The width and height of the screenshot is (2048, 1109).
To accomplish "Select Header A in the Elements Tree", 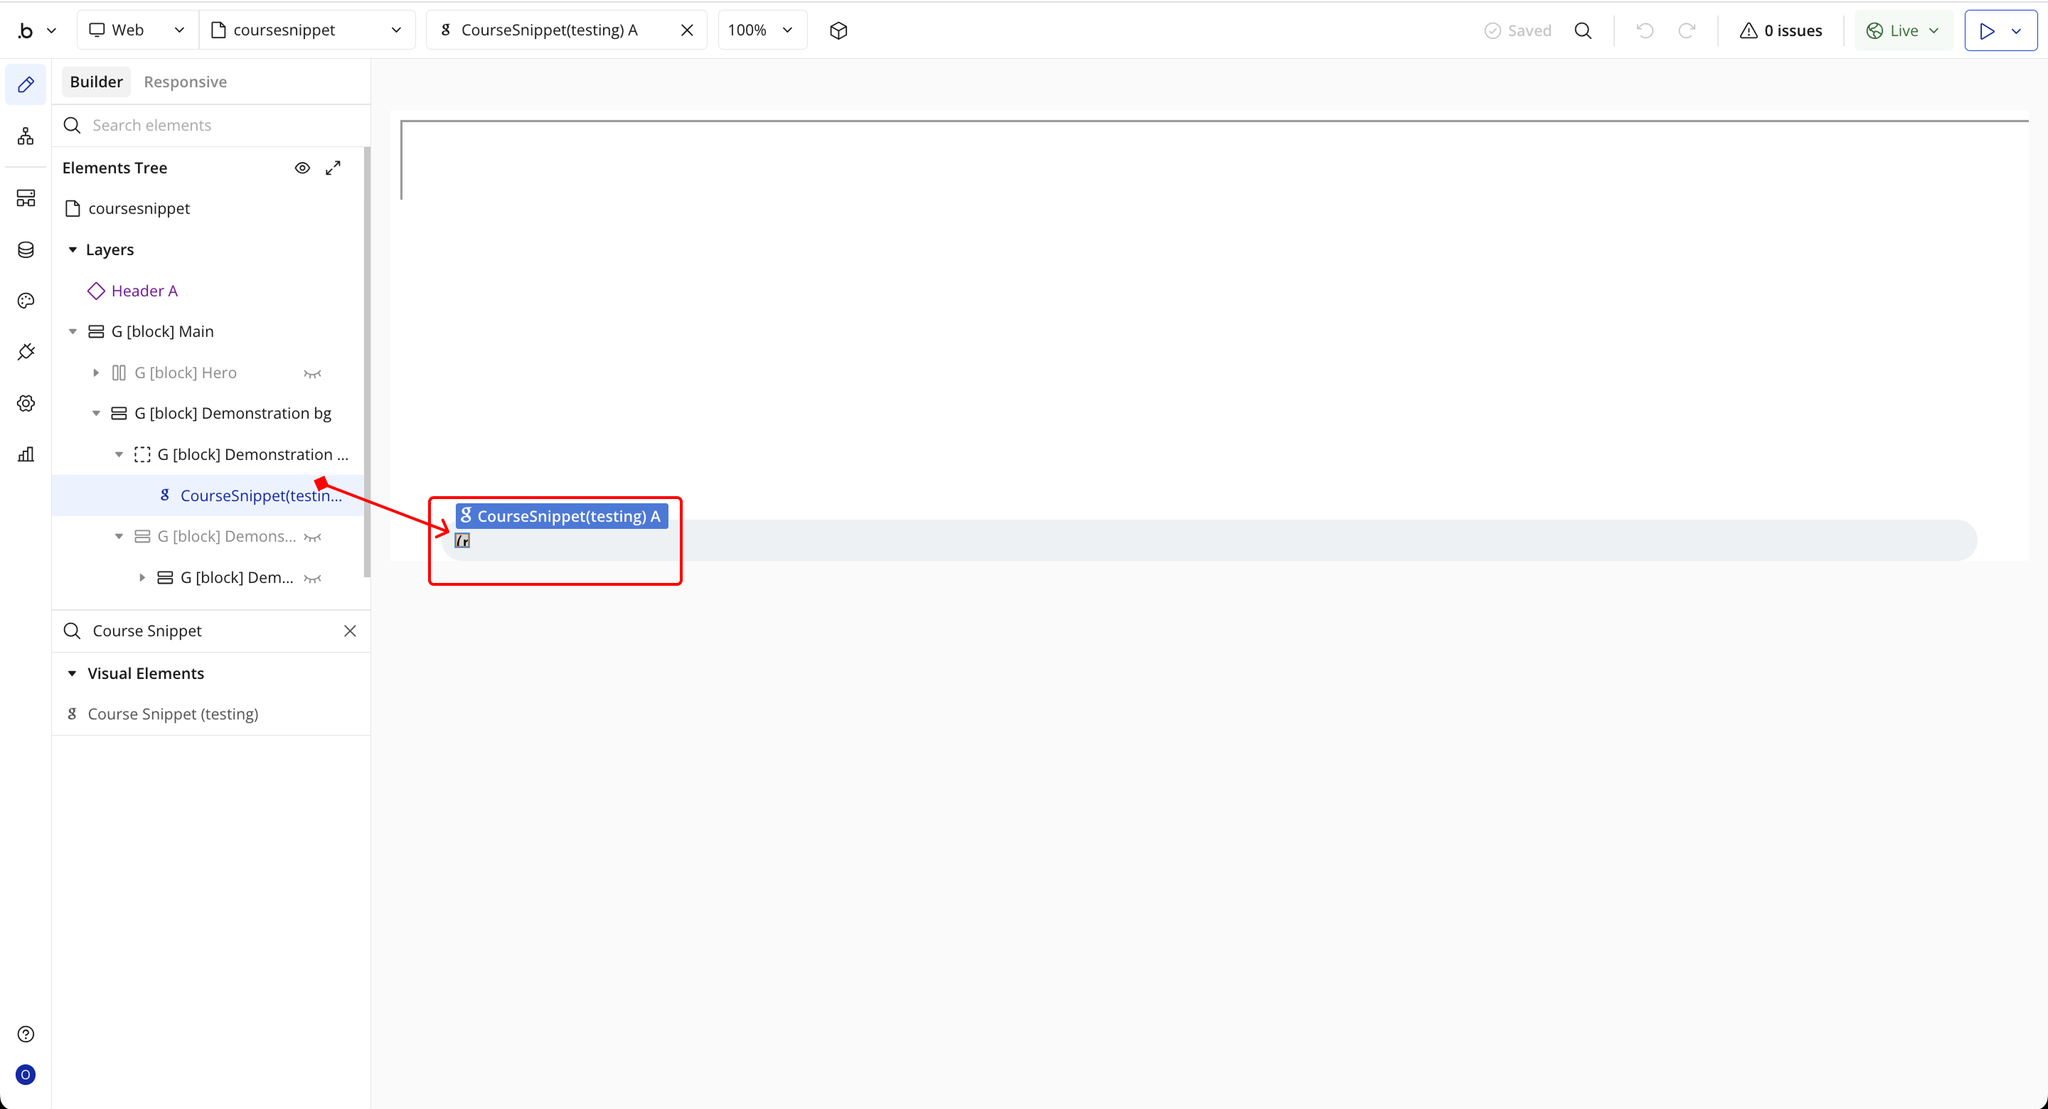I will [144, 291].
